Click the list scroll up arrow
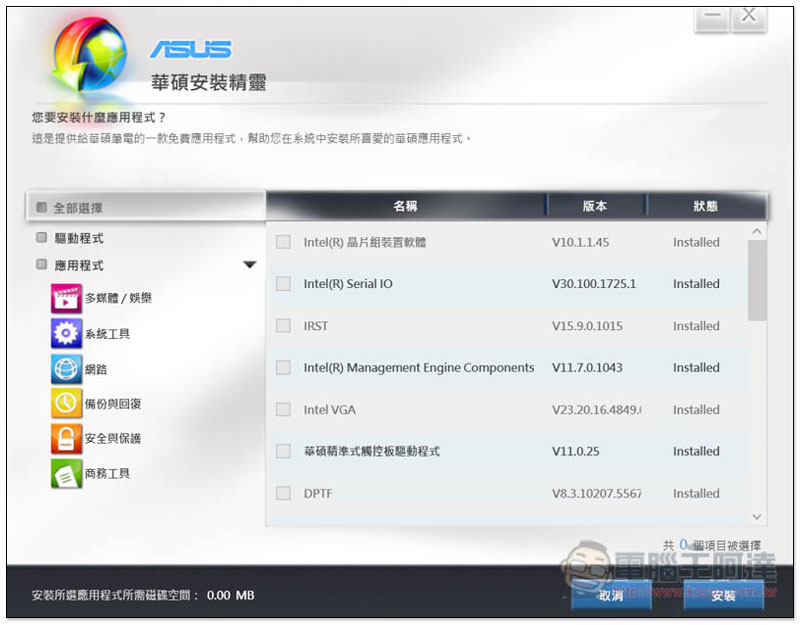This screenshot has width=800, height=625. point(757,231)
